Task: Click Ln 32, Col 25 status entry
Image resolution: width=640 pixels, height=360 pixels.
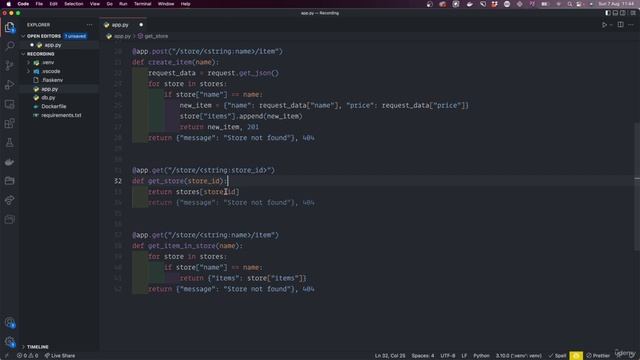Action: coord(390,356)
